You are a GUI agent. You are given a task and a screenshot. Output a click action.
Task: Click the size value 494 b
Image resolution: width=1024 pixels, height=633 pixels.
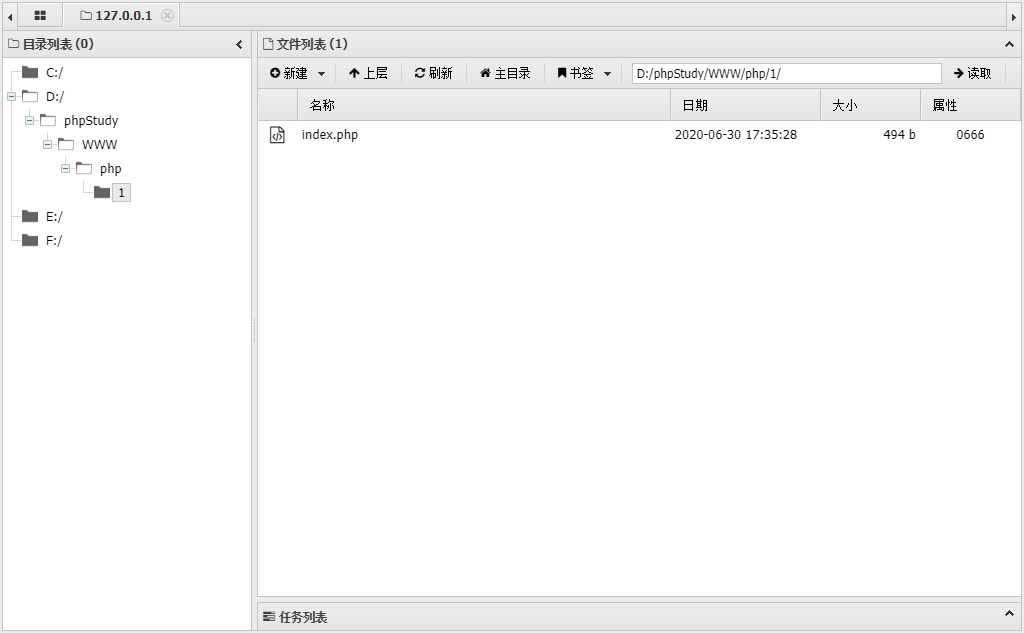click(x=899, y=135)
